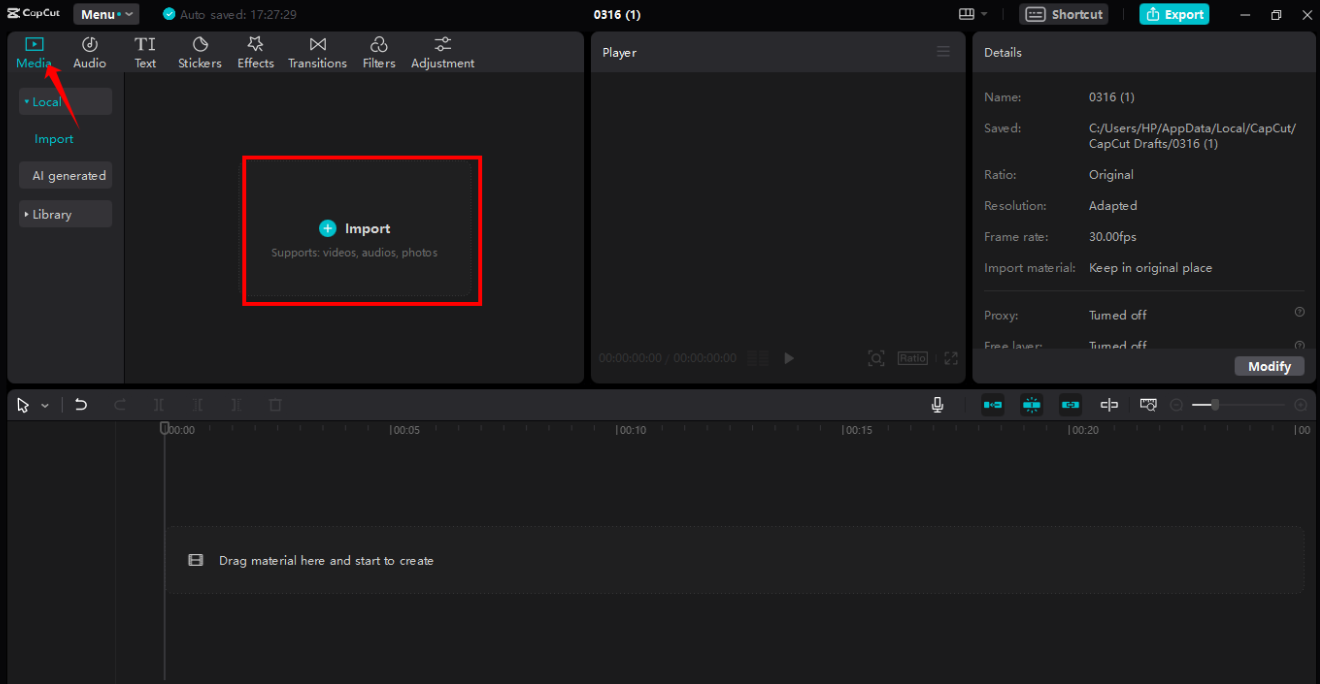
Task: Enter fullscreen preview in Player
Action: [x=951, y=358]
